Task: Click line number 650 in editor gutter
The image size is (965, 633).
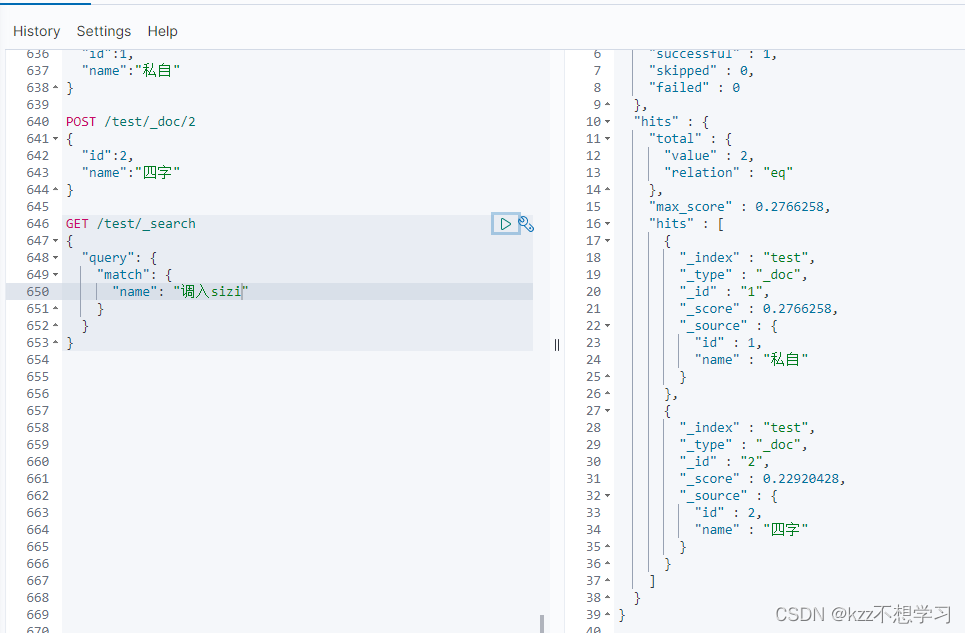Action: [38, 292]
